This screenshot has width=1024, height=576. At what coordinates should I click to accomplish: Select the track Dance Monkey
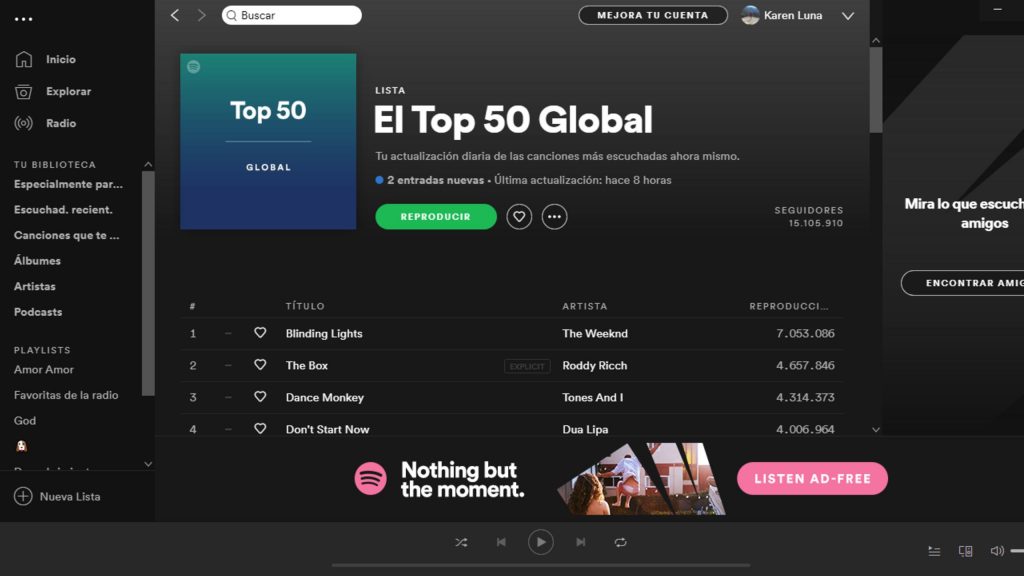[x=325, y=397]
